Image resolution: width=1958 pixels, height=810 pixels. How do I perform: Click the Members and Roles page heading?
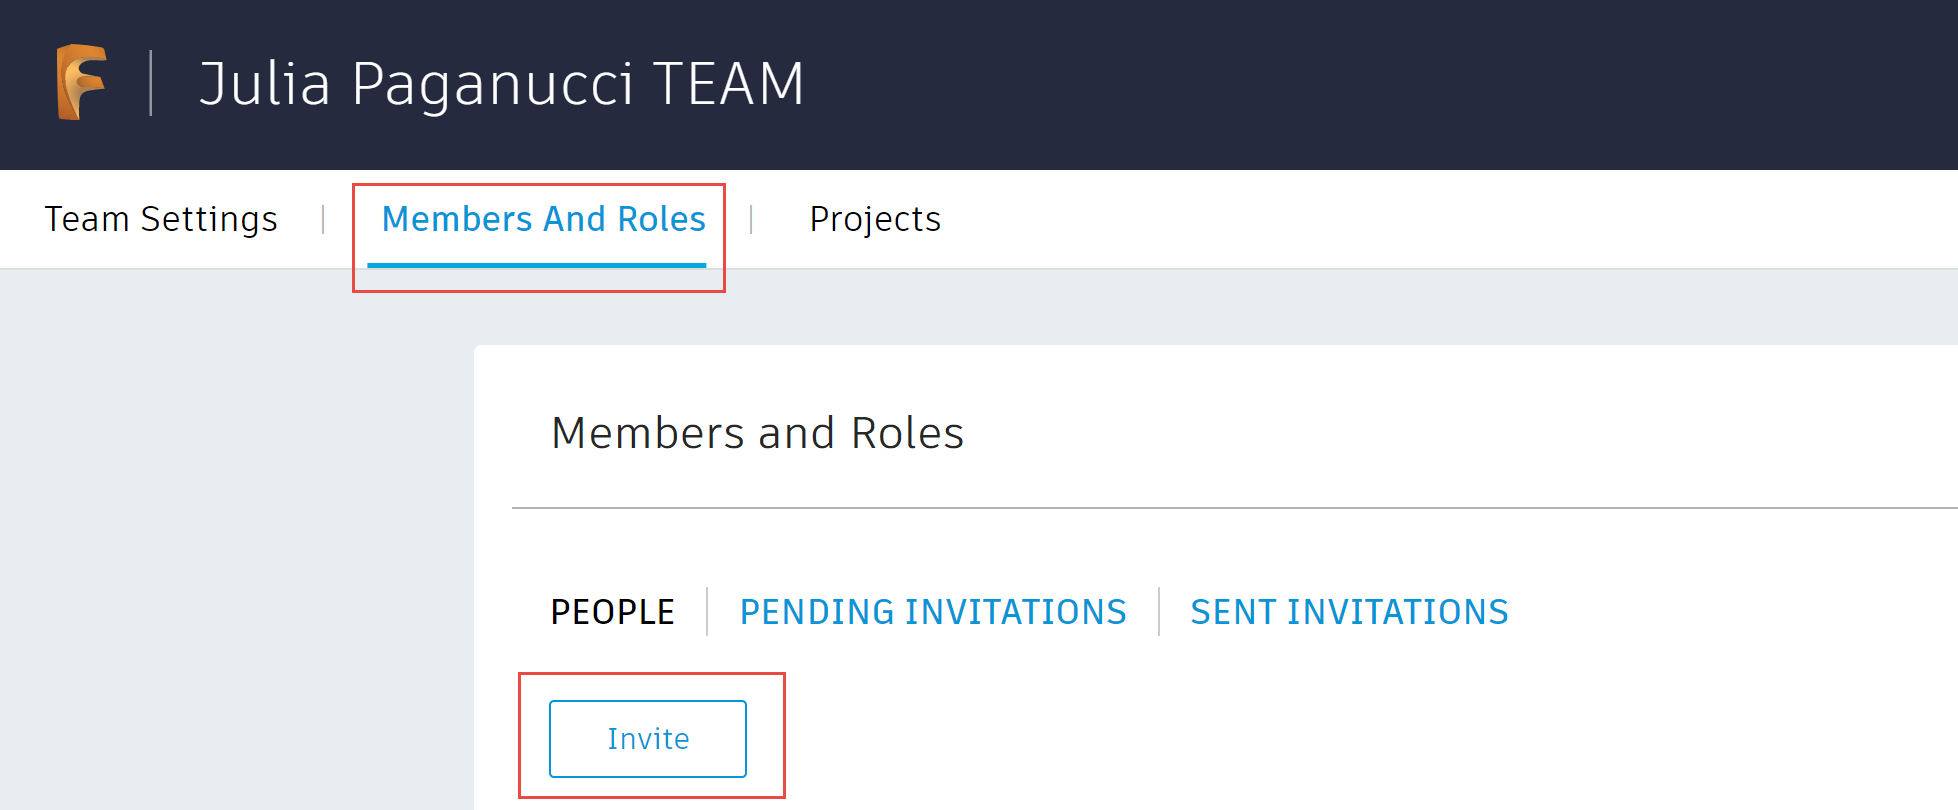(758, 432)
